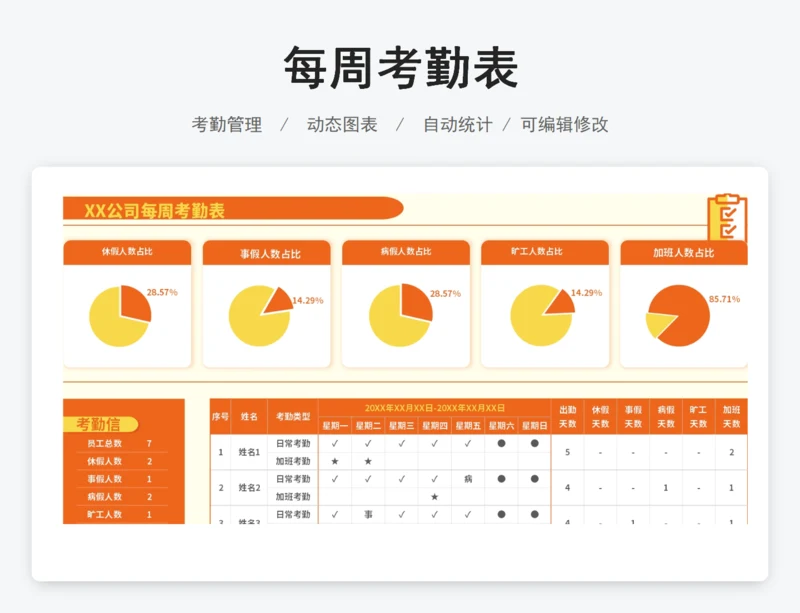This screenshot has height=613, width=800.
Task: Click the 星期二 column header
Action: 368,426
